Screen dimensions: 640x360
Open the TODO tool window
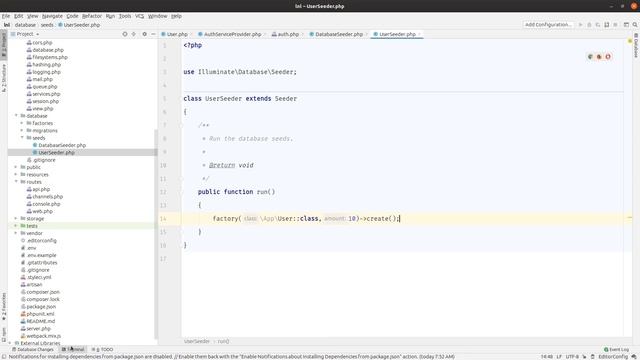pos(102,349)
